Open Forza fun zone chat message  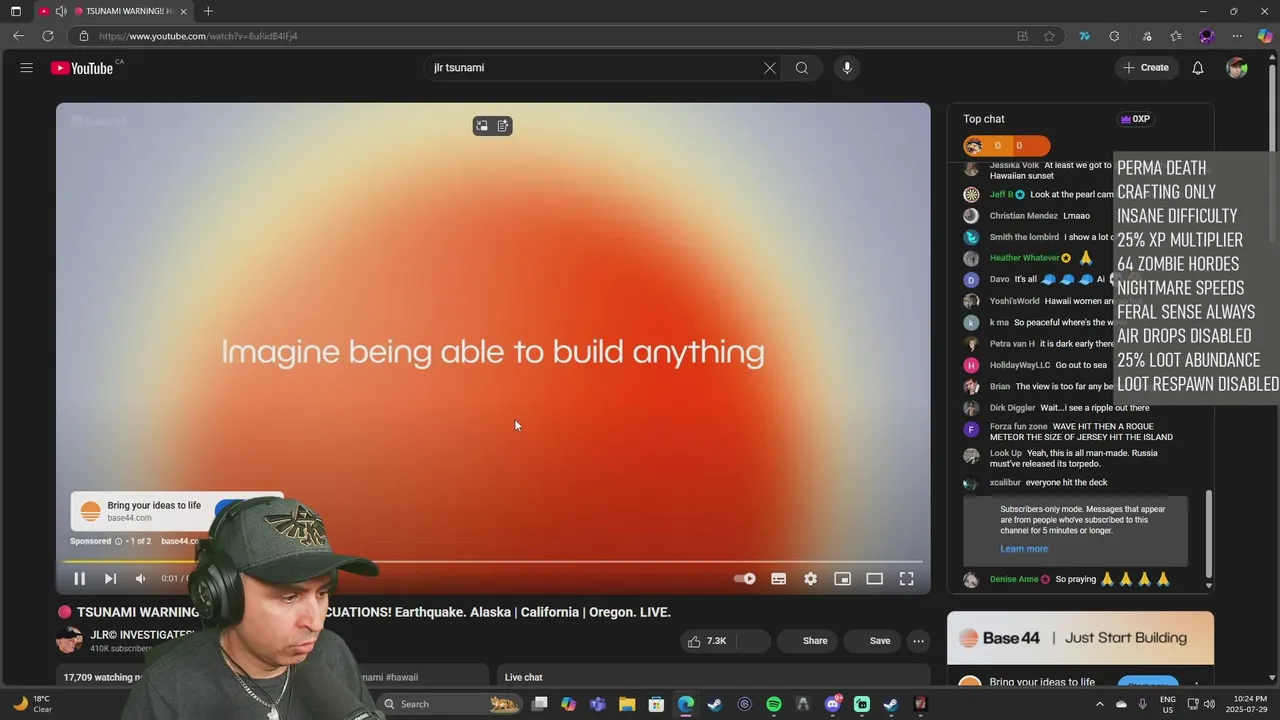tap(1070, 431)
